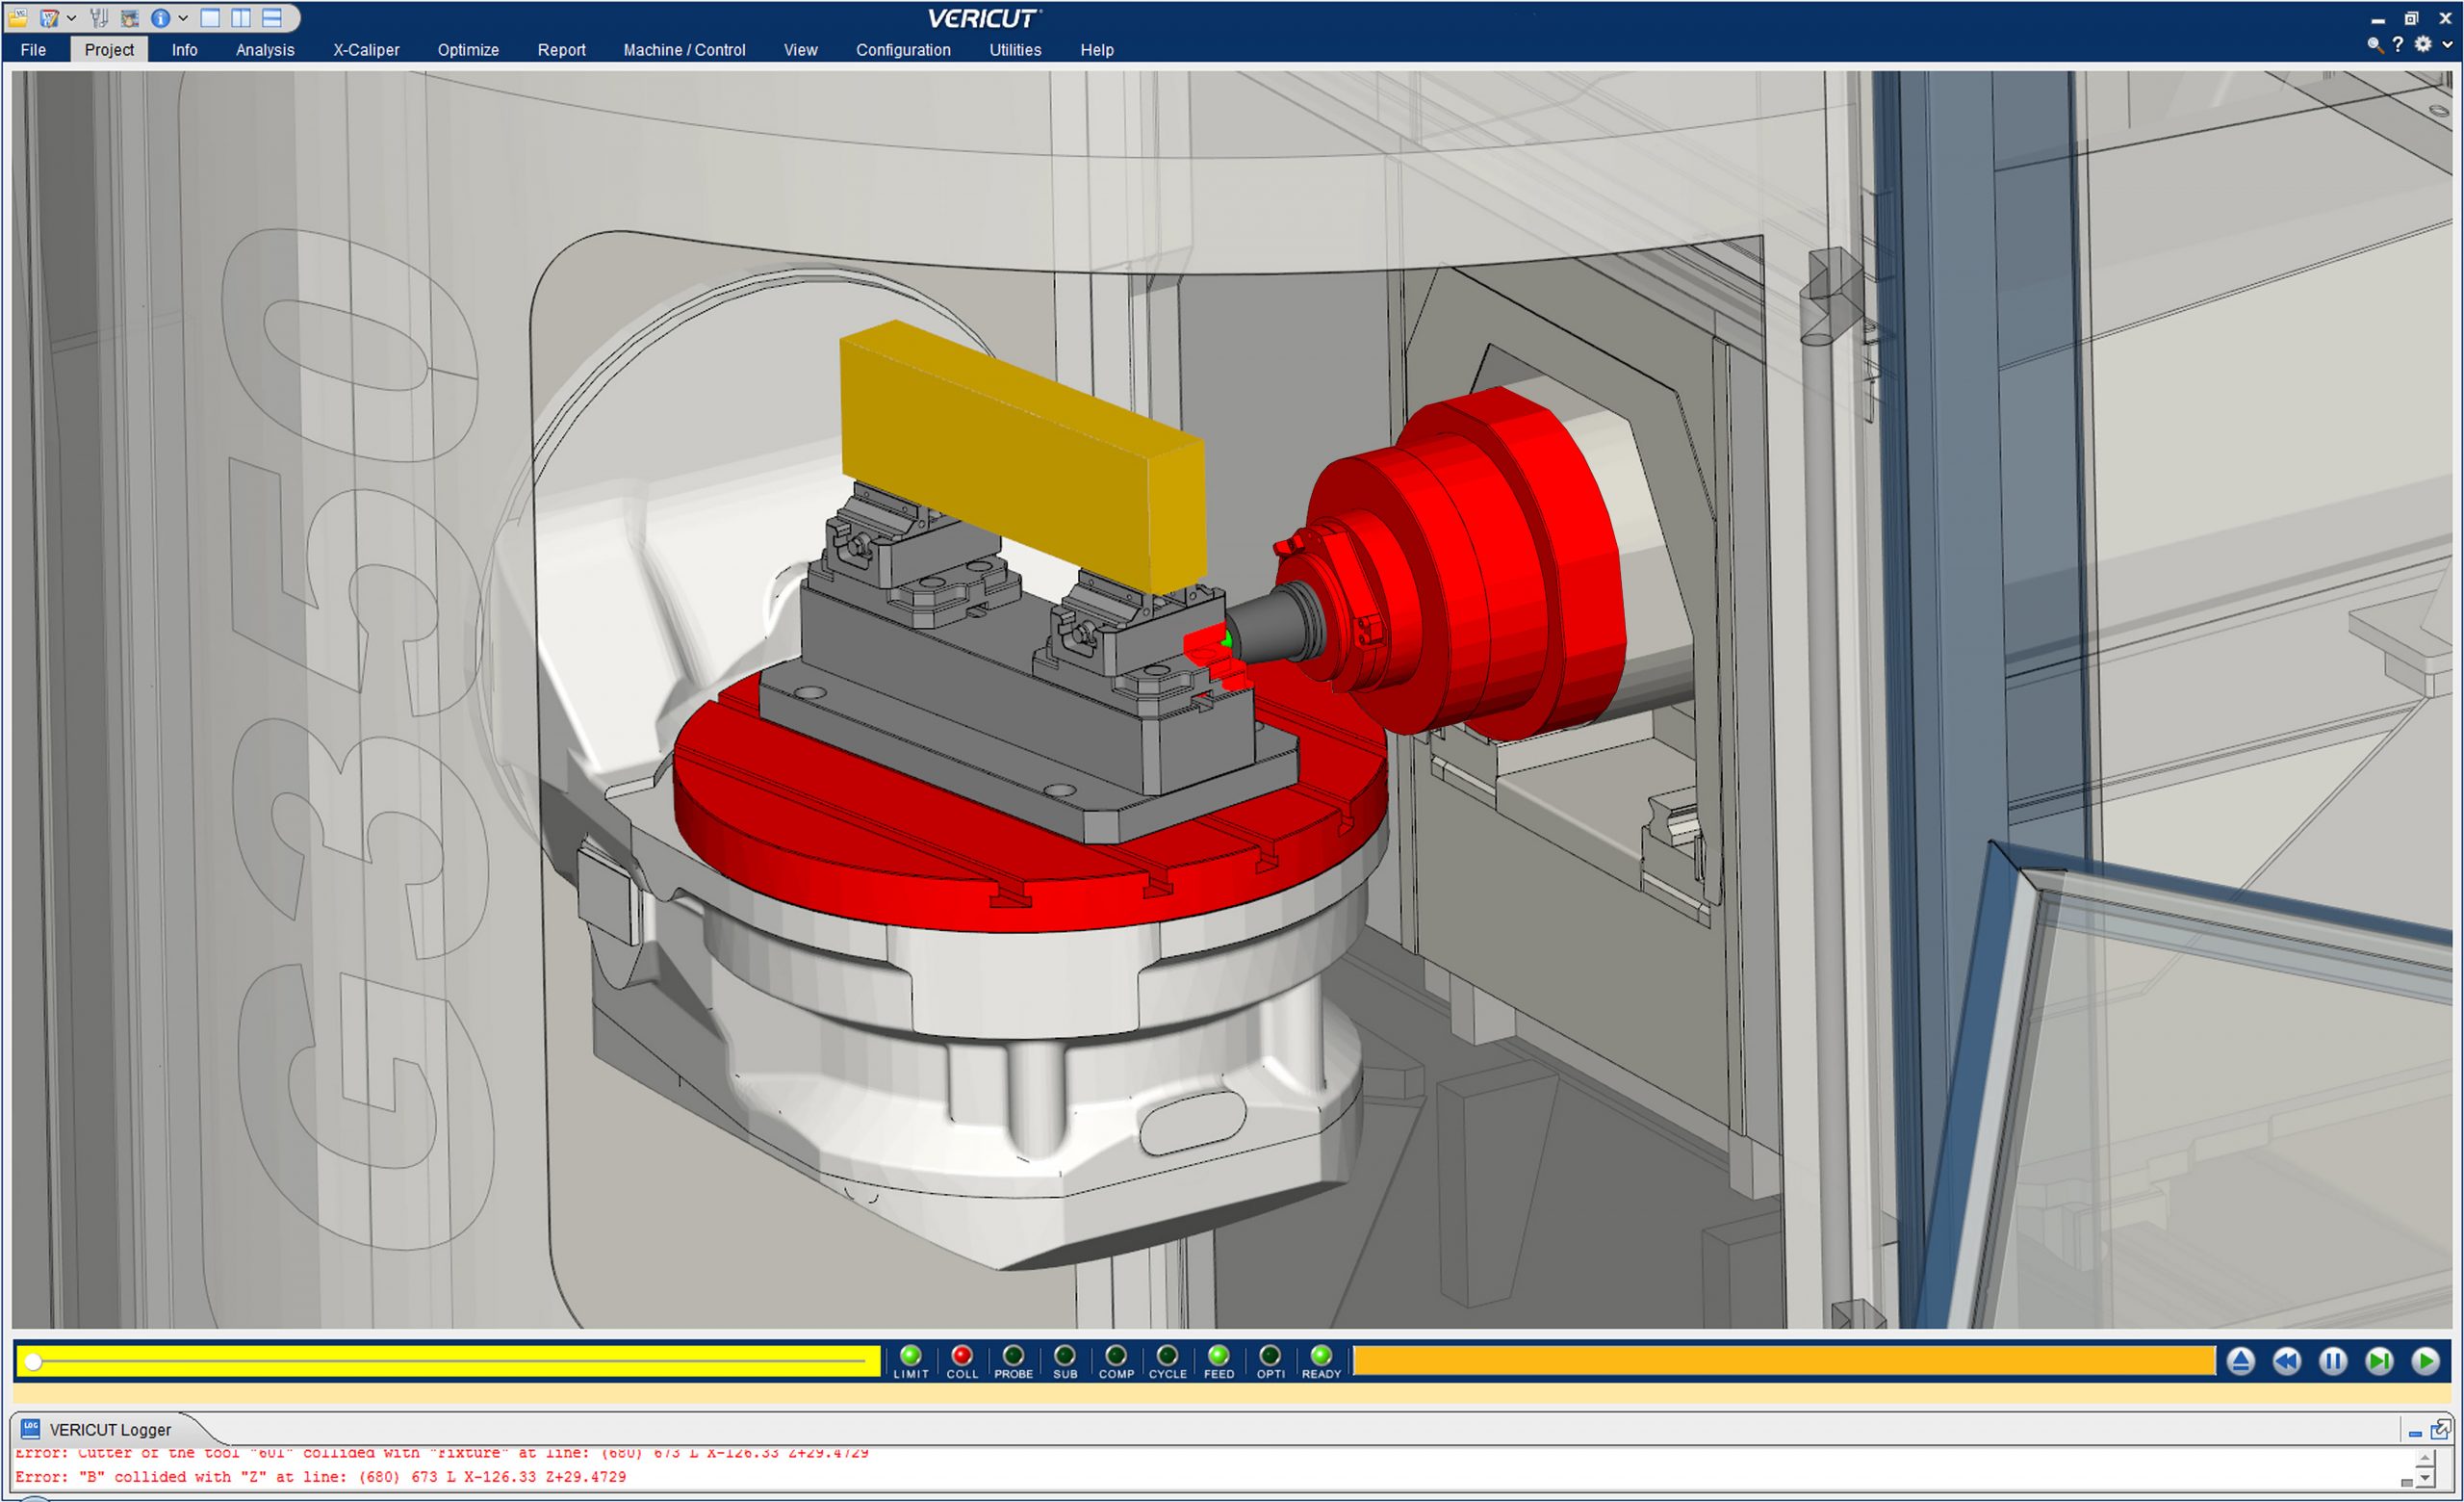Play simulation with green play button

point(2425,1361)
